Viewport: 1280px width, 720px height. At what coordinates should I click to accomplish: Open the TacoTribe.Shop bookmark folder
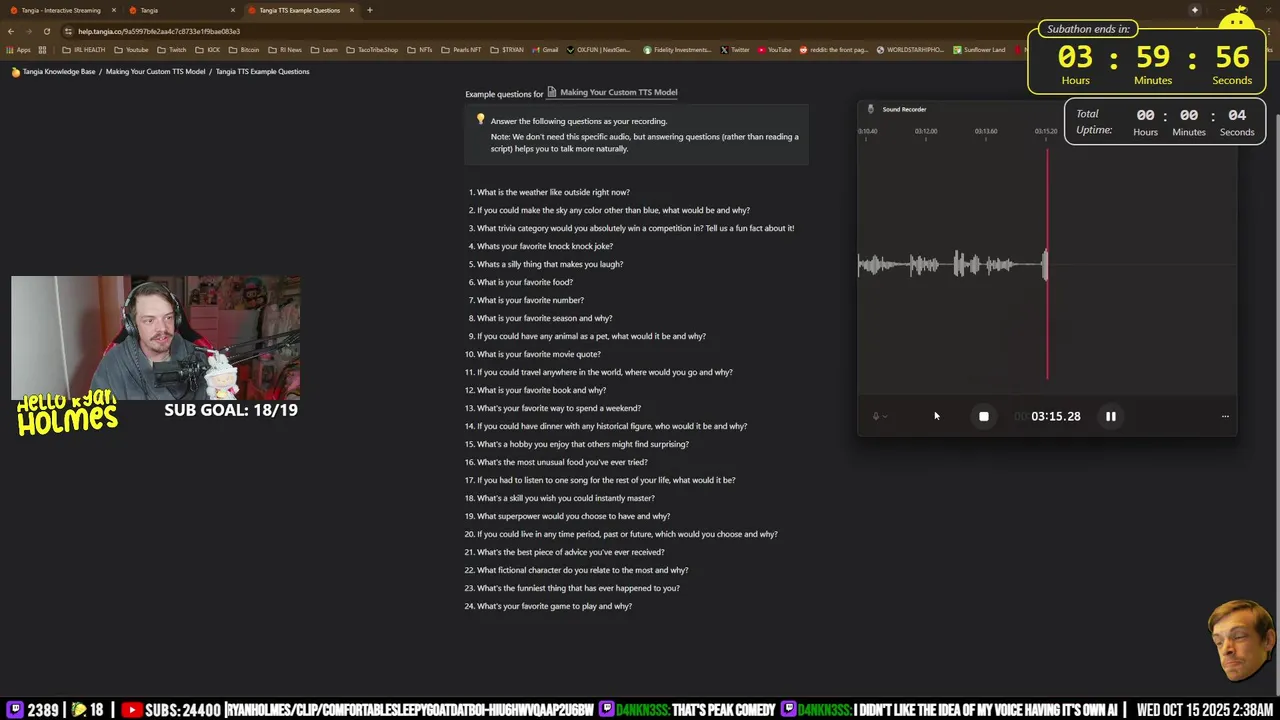point(372,50)
